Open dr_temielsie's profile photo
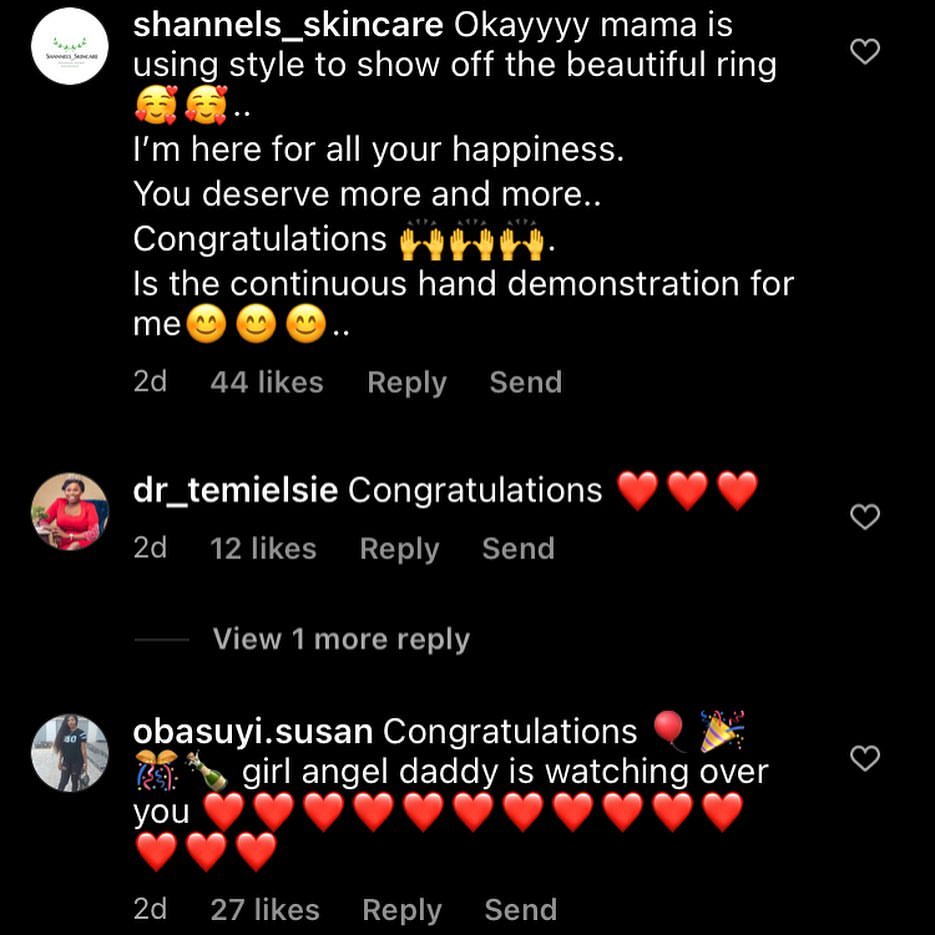The image size is (935, 935). 70,511
